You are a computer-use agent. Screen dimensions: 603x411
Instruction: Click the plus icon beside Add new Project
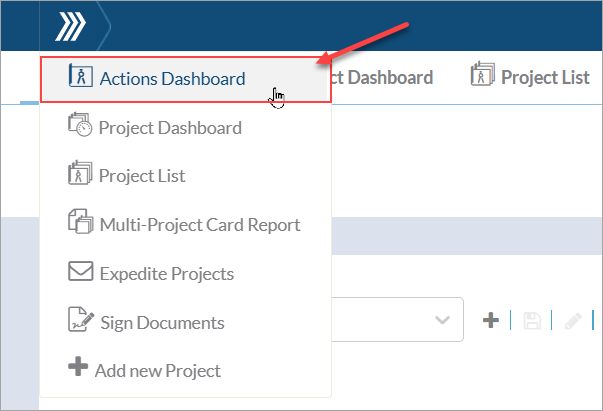(77, 370)
